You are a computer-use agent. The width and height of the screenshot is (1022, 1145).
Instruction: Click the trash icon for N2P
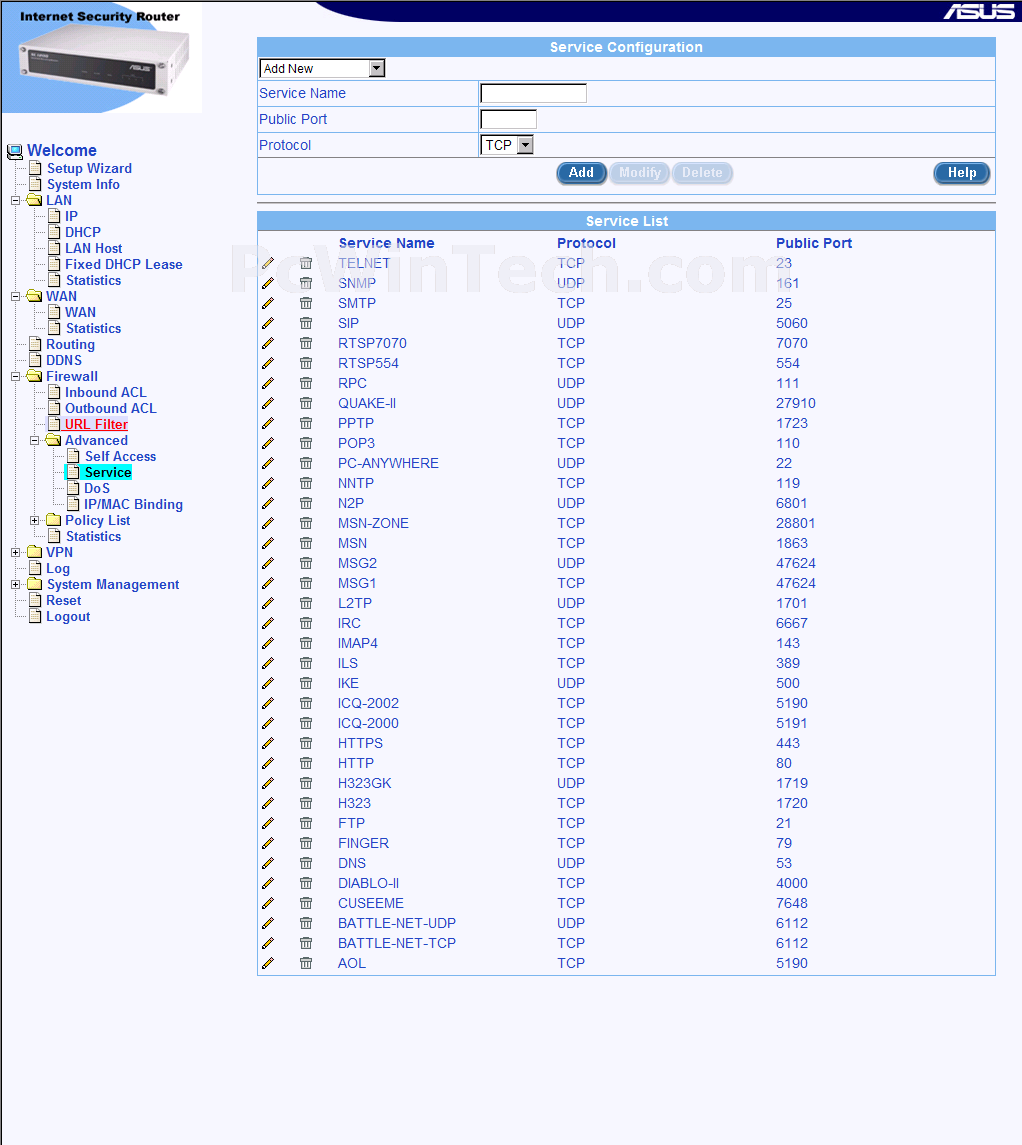[x=306, y=503]
